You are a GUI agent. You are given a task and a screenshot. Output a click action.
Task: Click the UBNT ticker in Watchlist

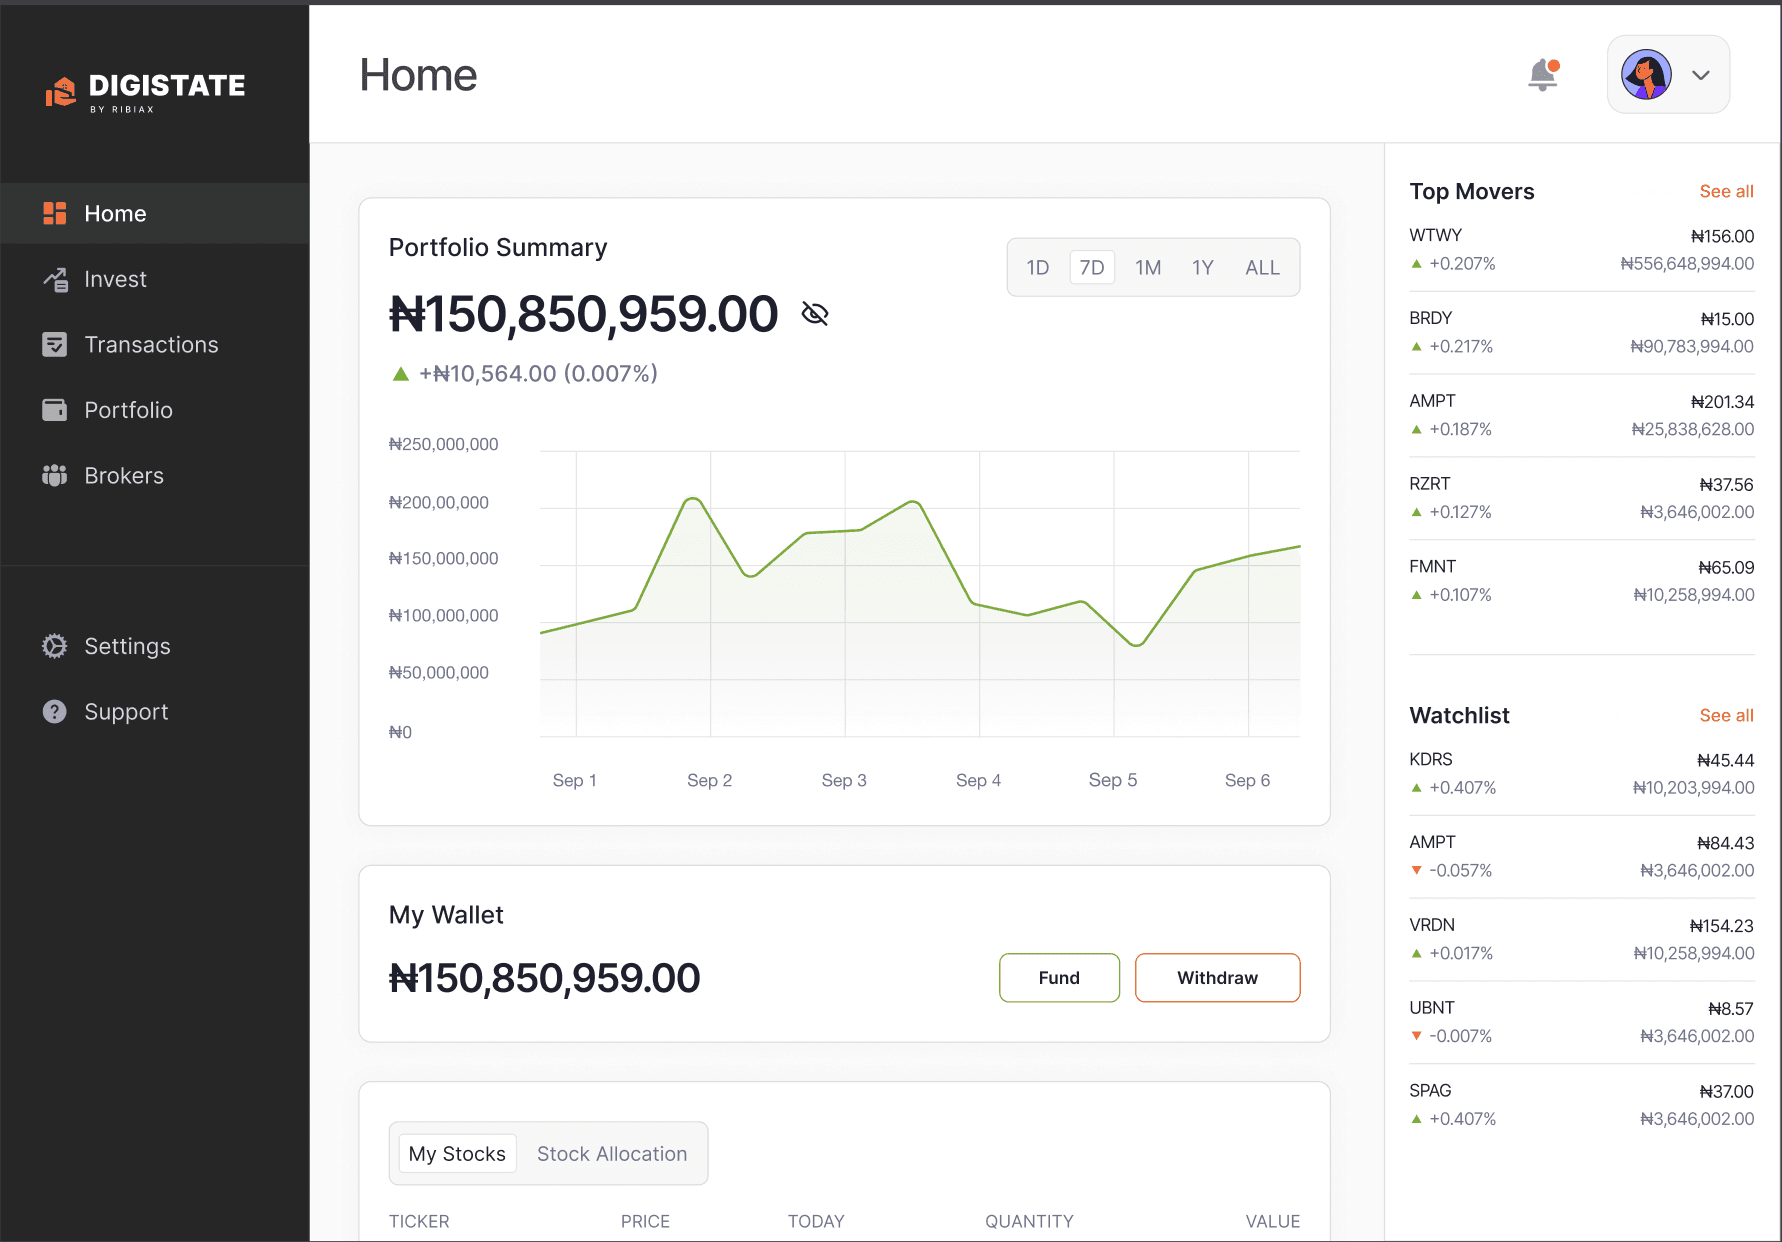click(1432, 1008)
